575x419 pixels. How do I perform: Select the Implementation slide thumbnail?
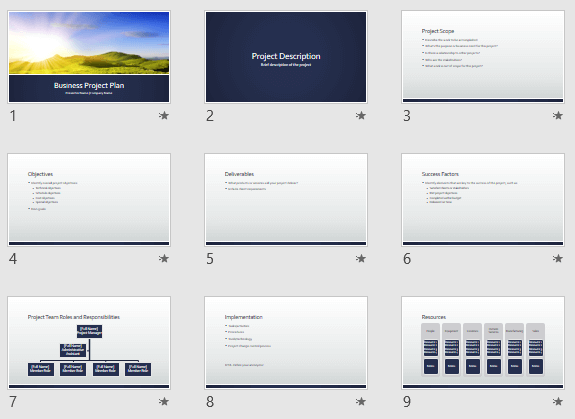coord(286,343)
